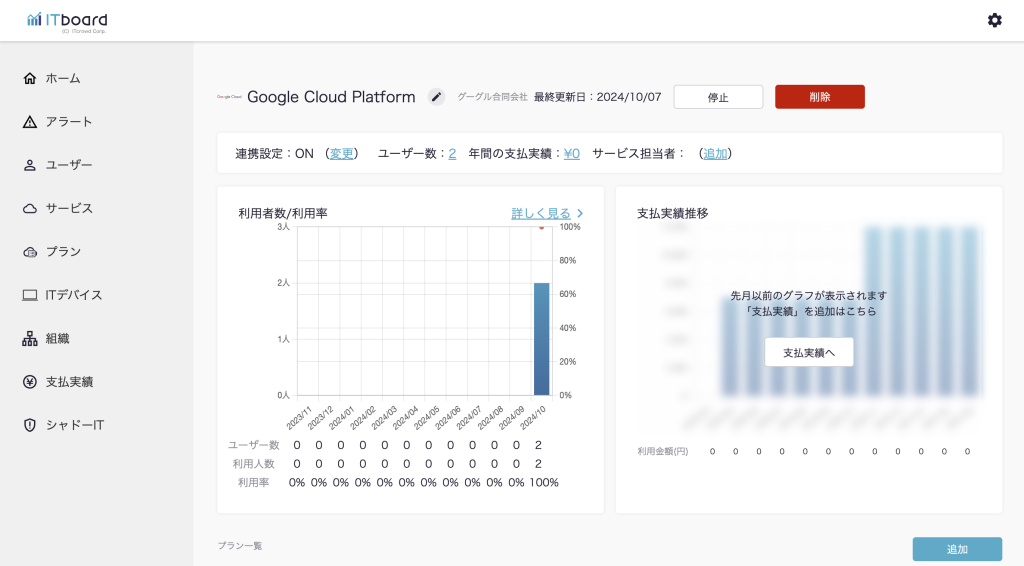Click 追加 link for service owner
1024x566 pixels.
tap(715, 153)
